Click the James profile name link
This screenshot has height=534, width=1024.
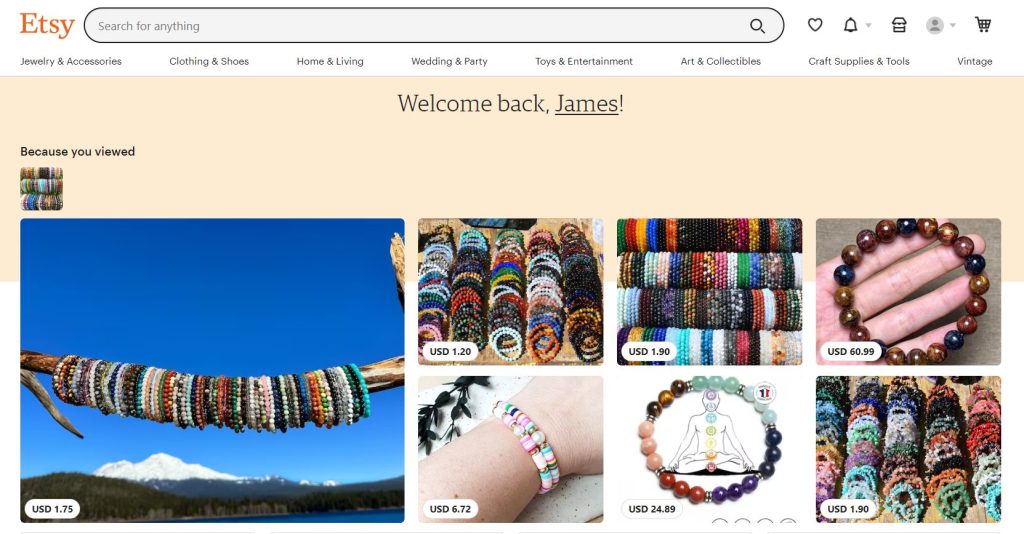tap(586, 103)
